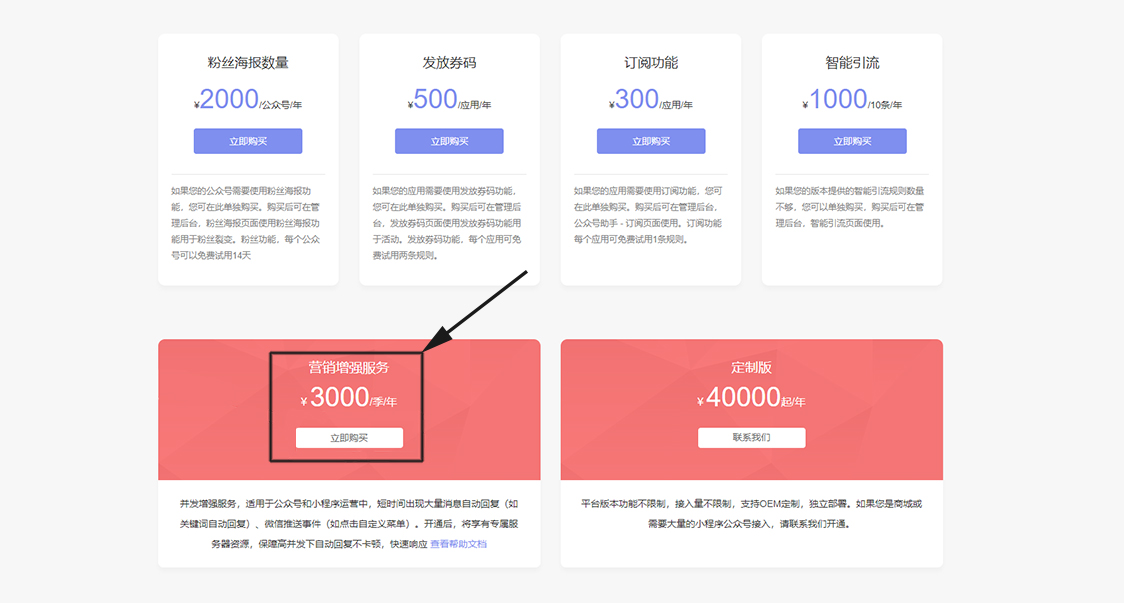
Task: Click the 订阅功能 description paragraph
Action: point(649,215)
